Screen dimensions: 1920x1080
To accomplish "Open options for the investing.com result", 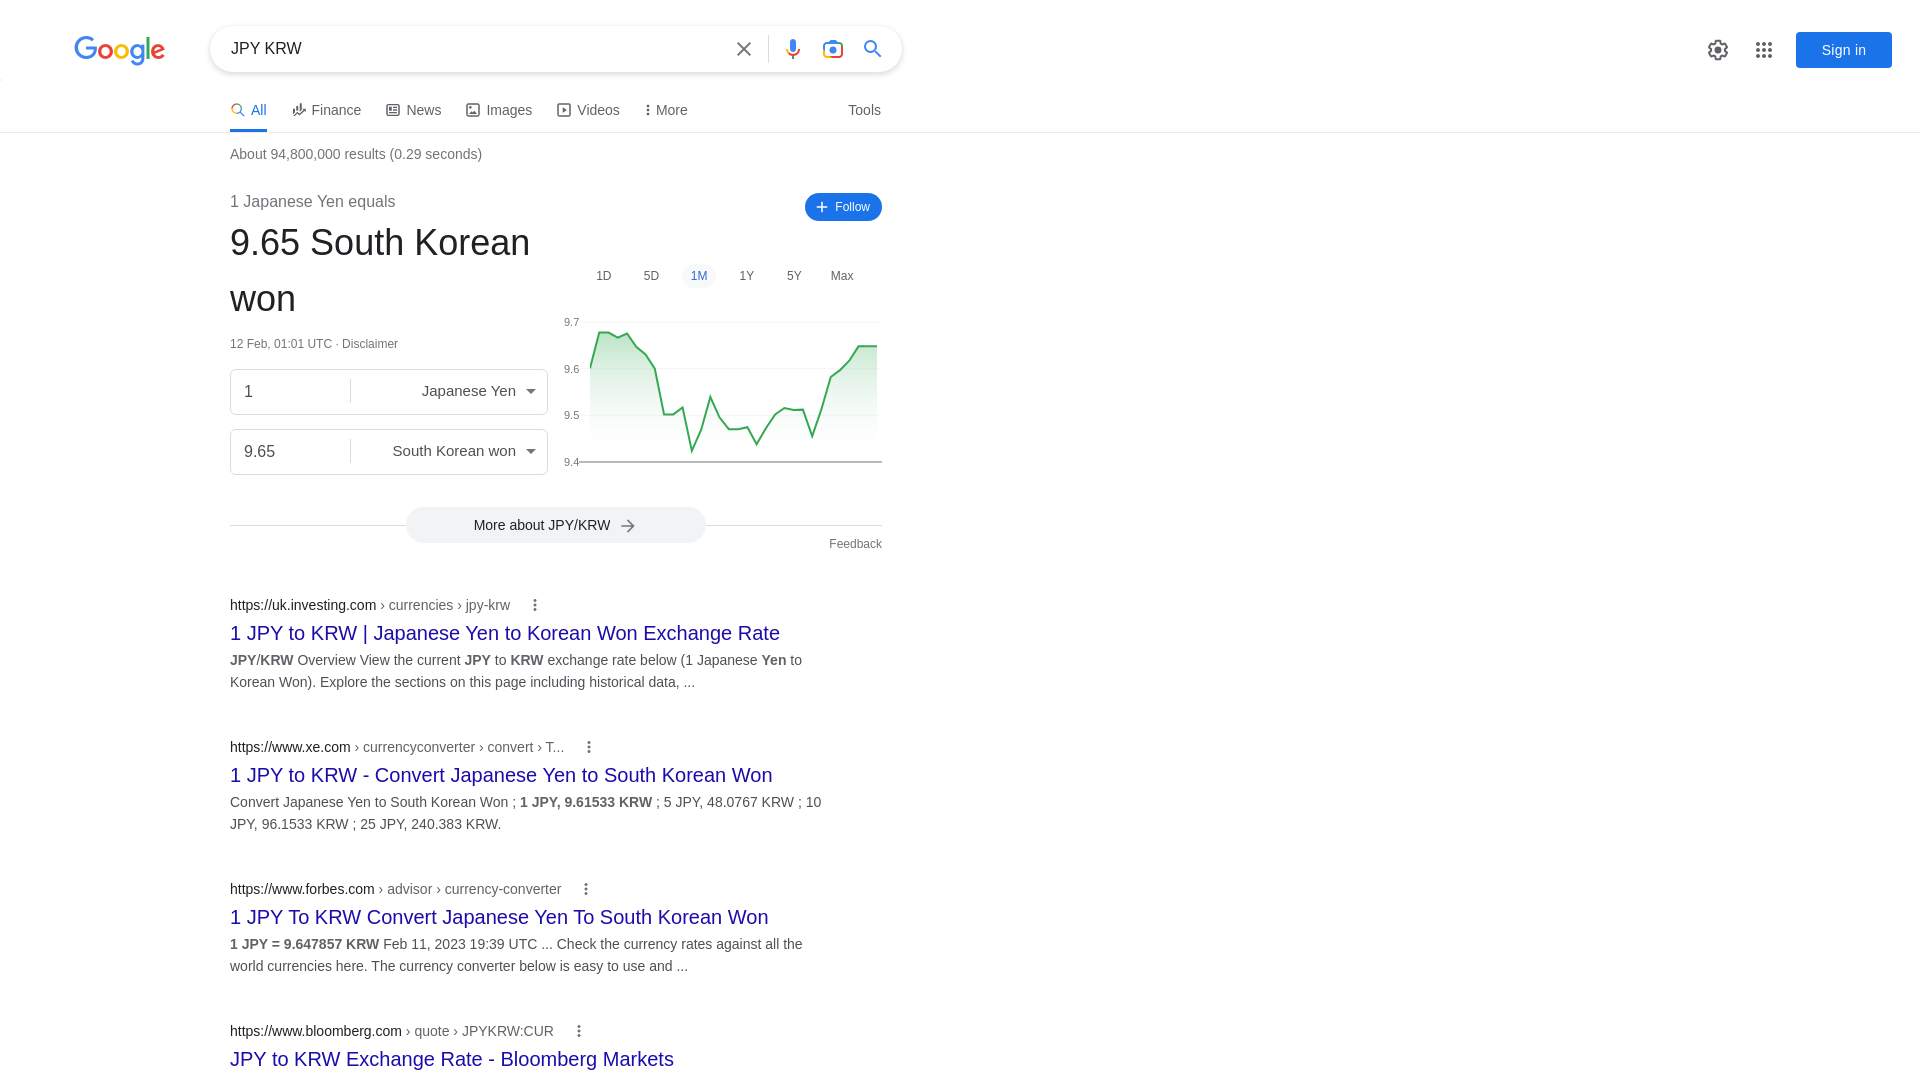I will point(535,605).
